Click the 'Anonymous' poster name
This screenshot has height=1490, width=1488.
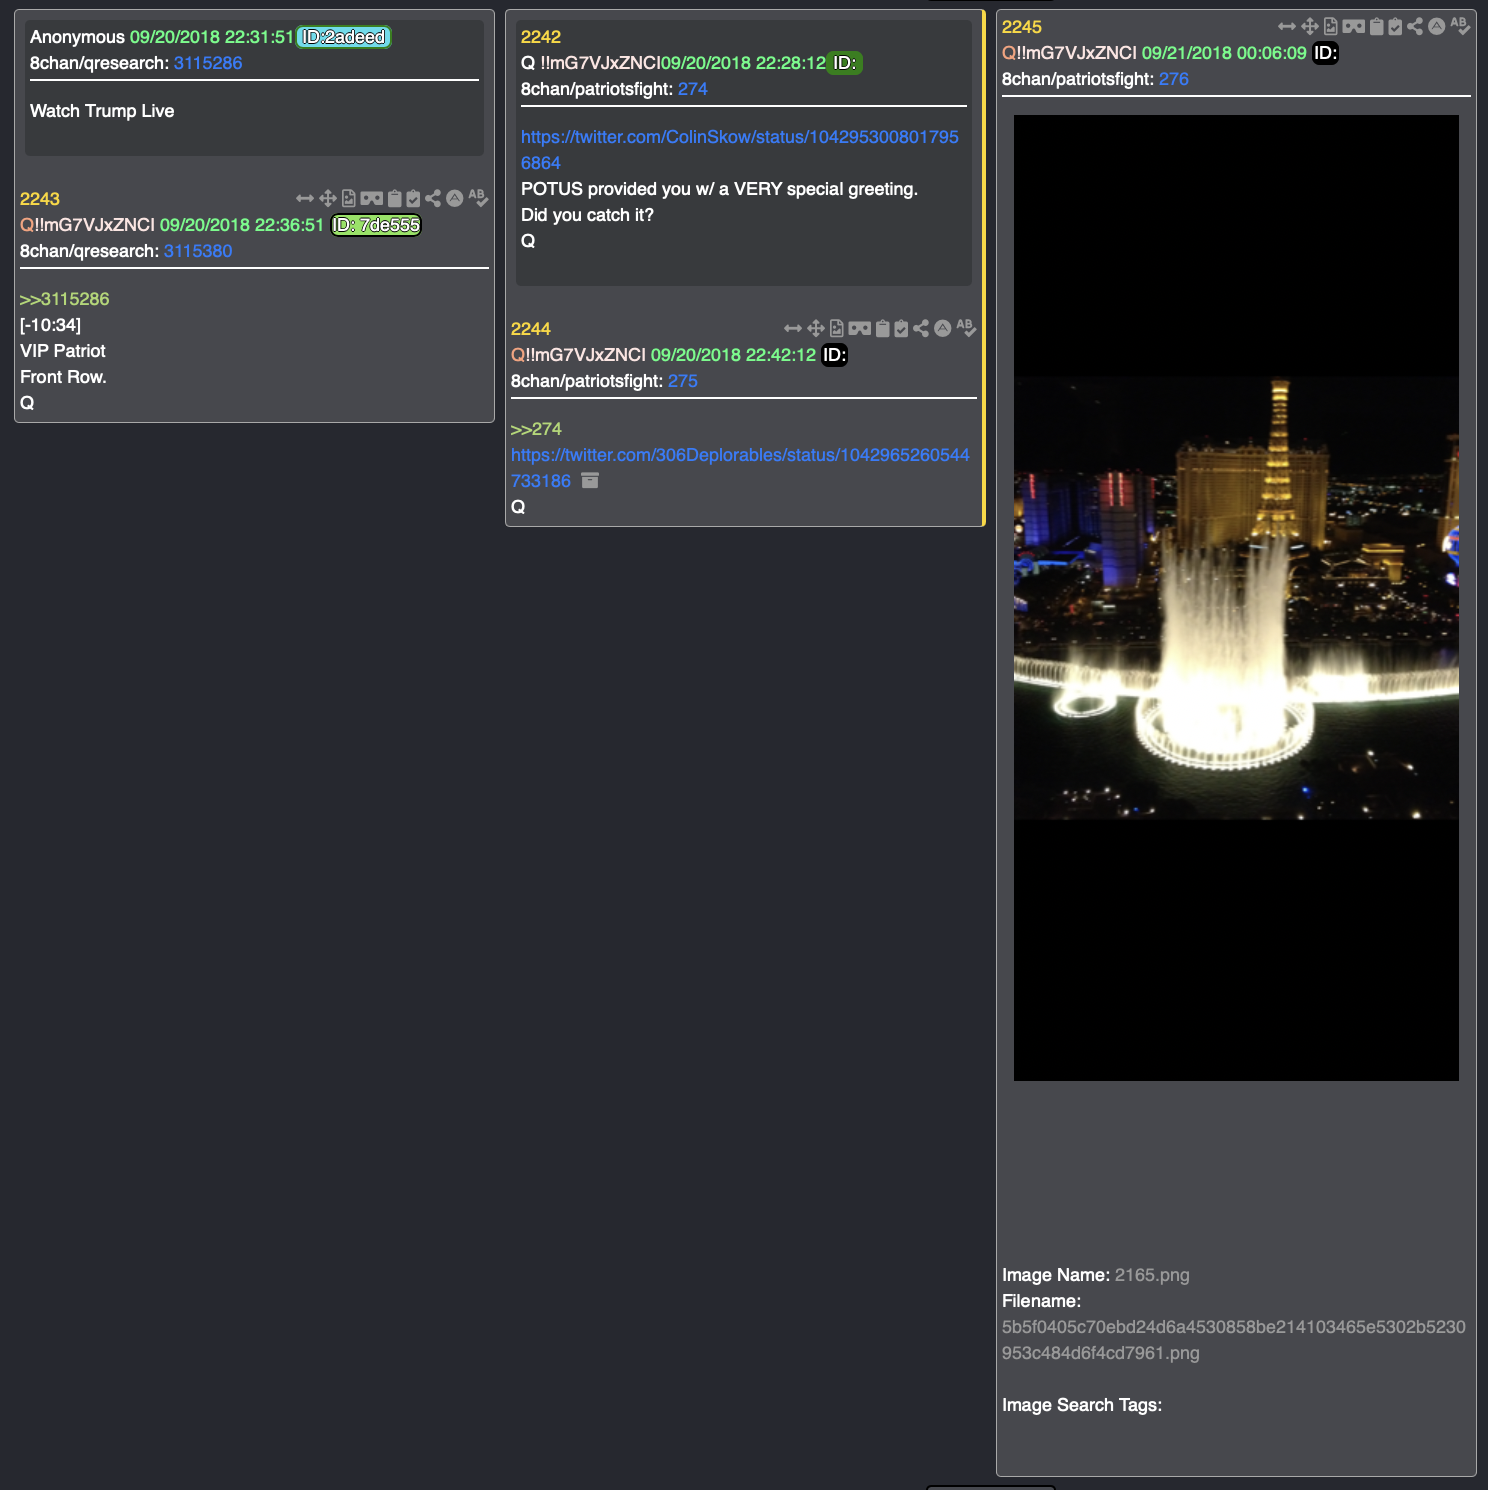coord(77,37)
